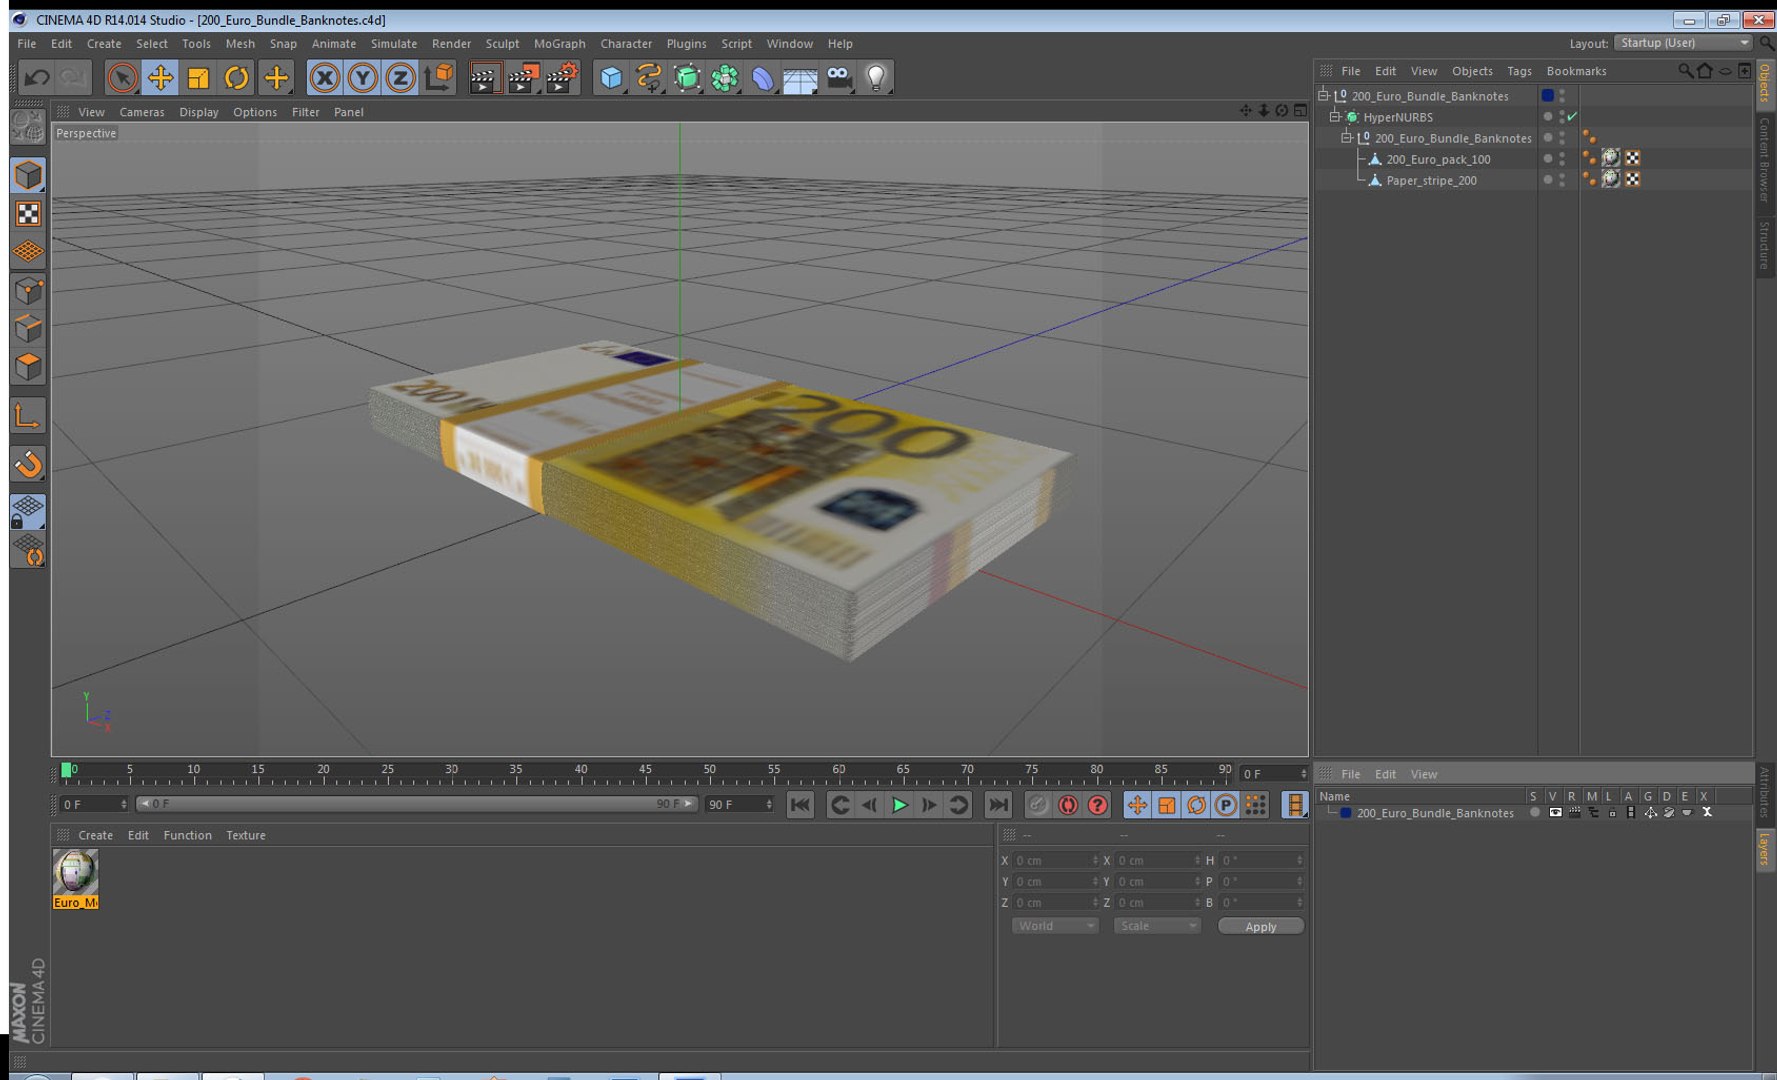
Task: Toggle layer visibility for 200_Euro_Bundle_Banknotes
Action: [1555, 813]
